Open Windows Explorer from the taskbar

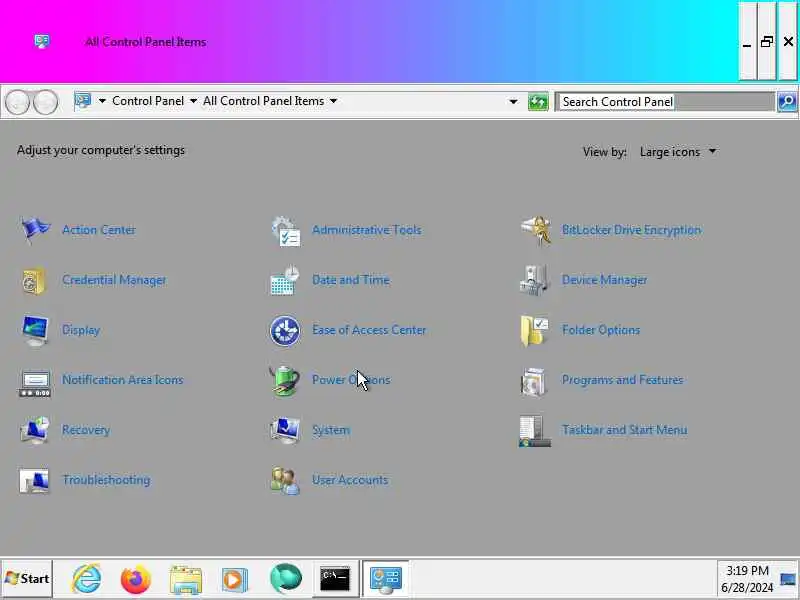tap(186, 580)
